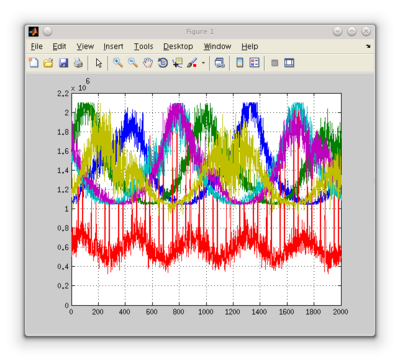Enable the Pan hand tool
This screenshot has width=400, height=361.
148,63
